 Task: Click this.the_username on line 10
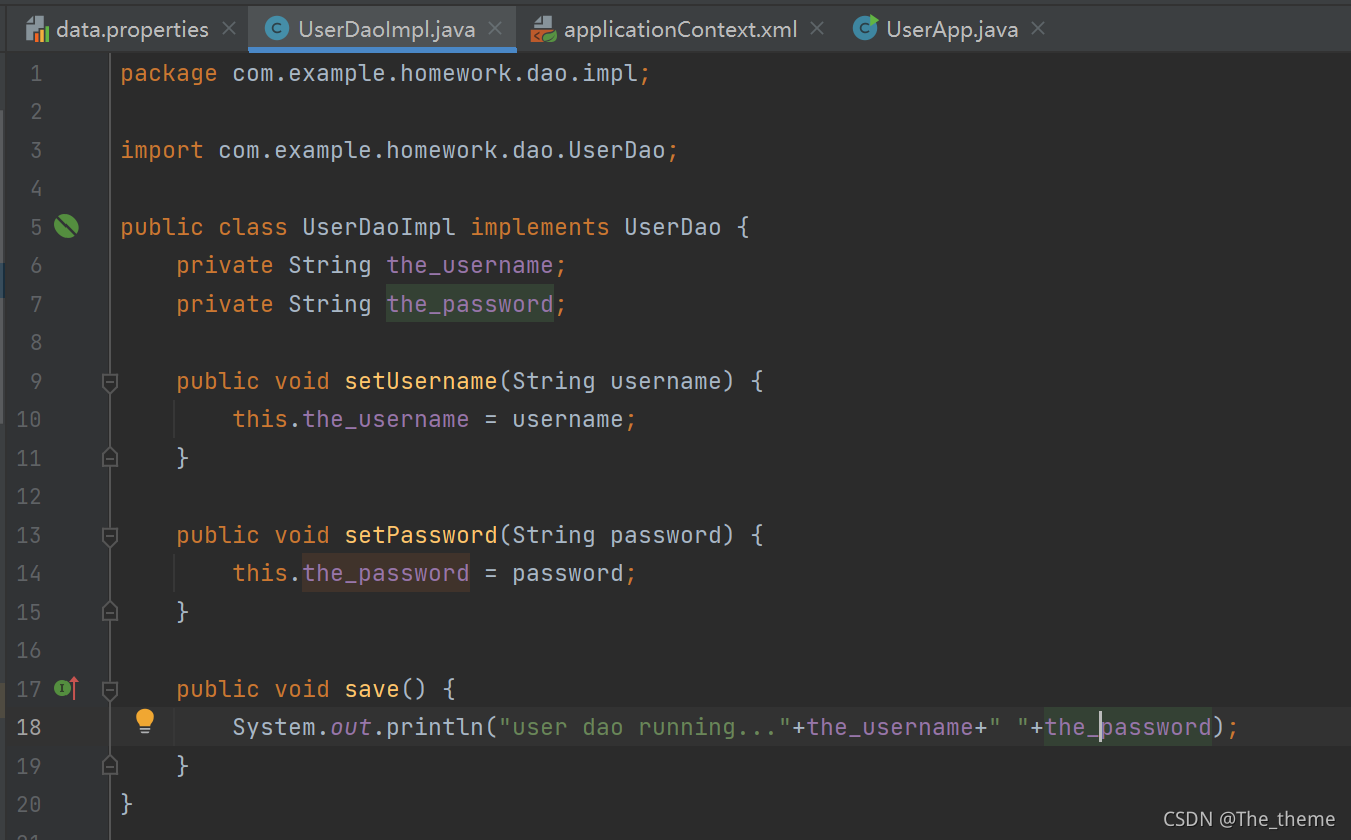351,419
